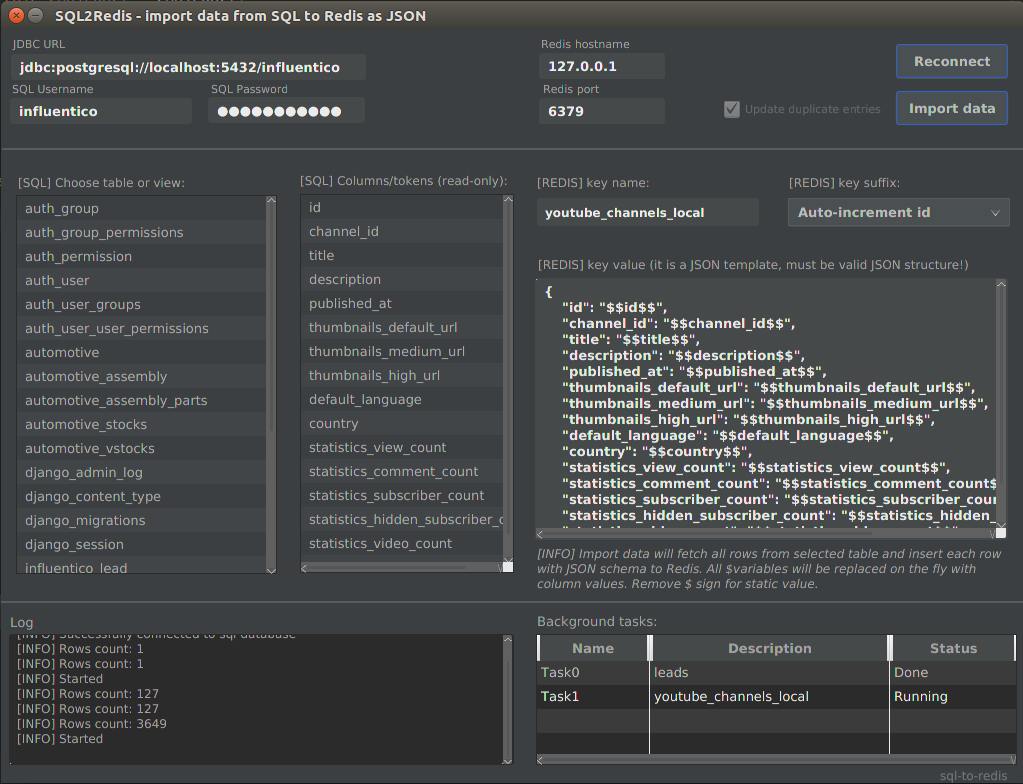The width and height of the screenshot is (1023, 784).
Task: Select the channel_id column token
Action: 402,232
